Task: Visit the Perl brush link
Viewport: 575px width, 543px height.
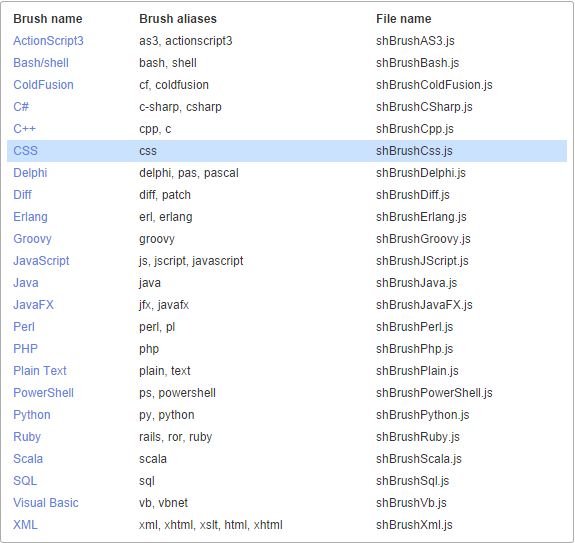Action: pyautogui.click(x=24, y=327)
